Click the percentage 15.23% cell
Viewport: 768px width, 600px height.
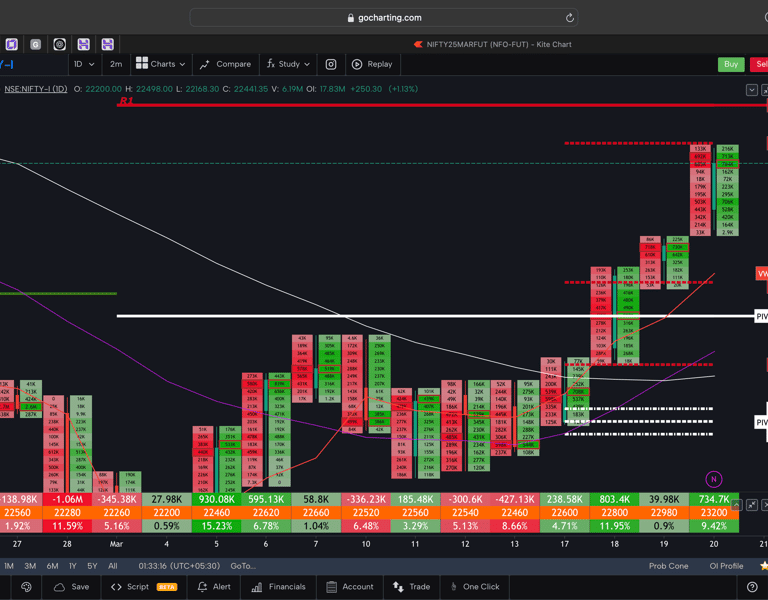coord(216,526)
